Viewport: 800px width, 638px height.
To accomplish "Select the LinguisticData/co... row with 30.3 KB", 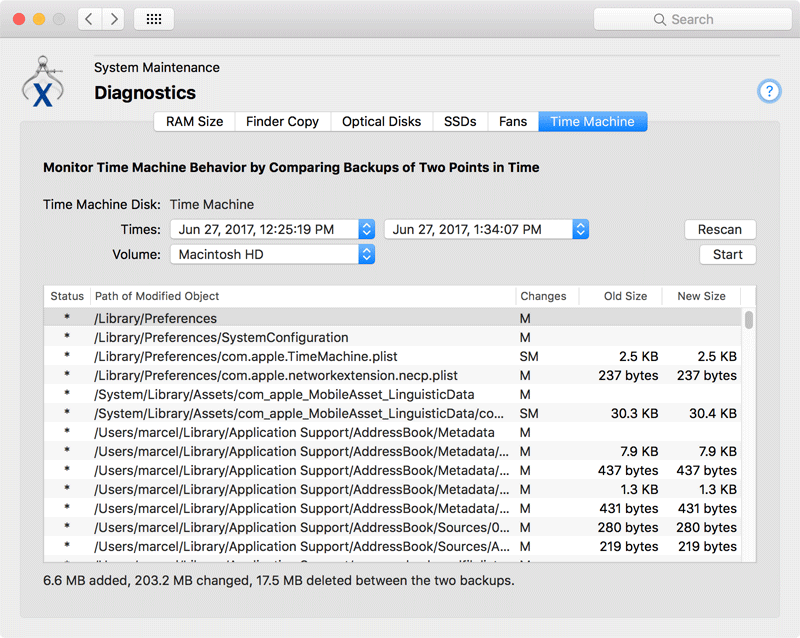I will (x=392, y=413).
